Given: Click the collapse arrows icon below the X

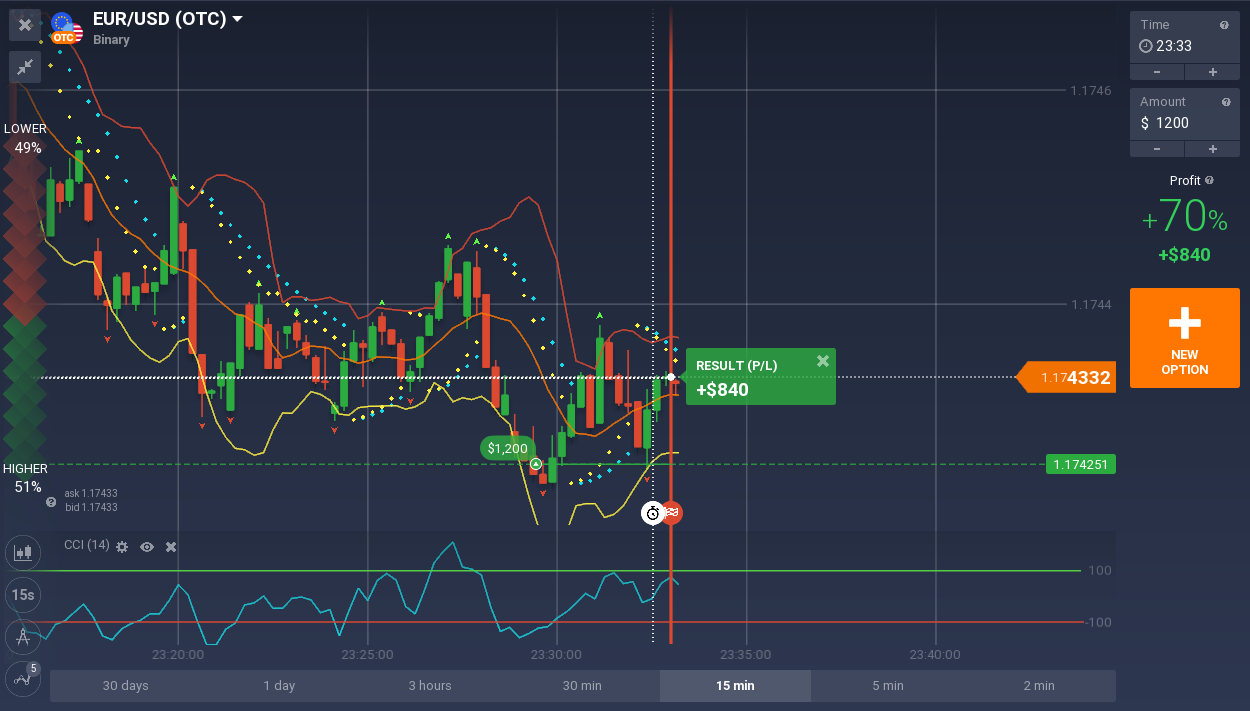Looking at the screenshot, I should coord(25,66).
